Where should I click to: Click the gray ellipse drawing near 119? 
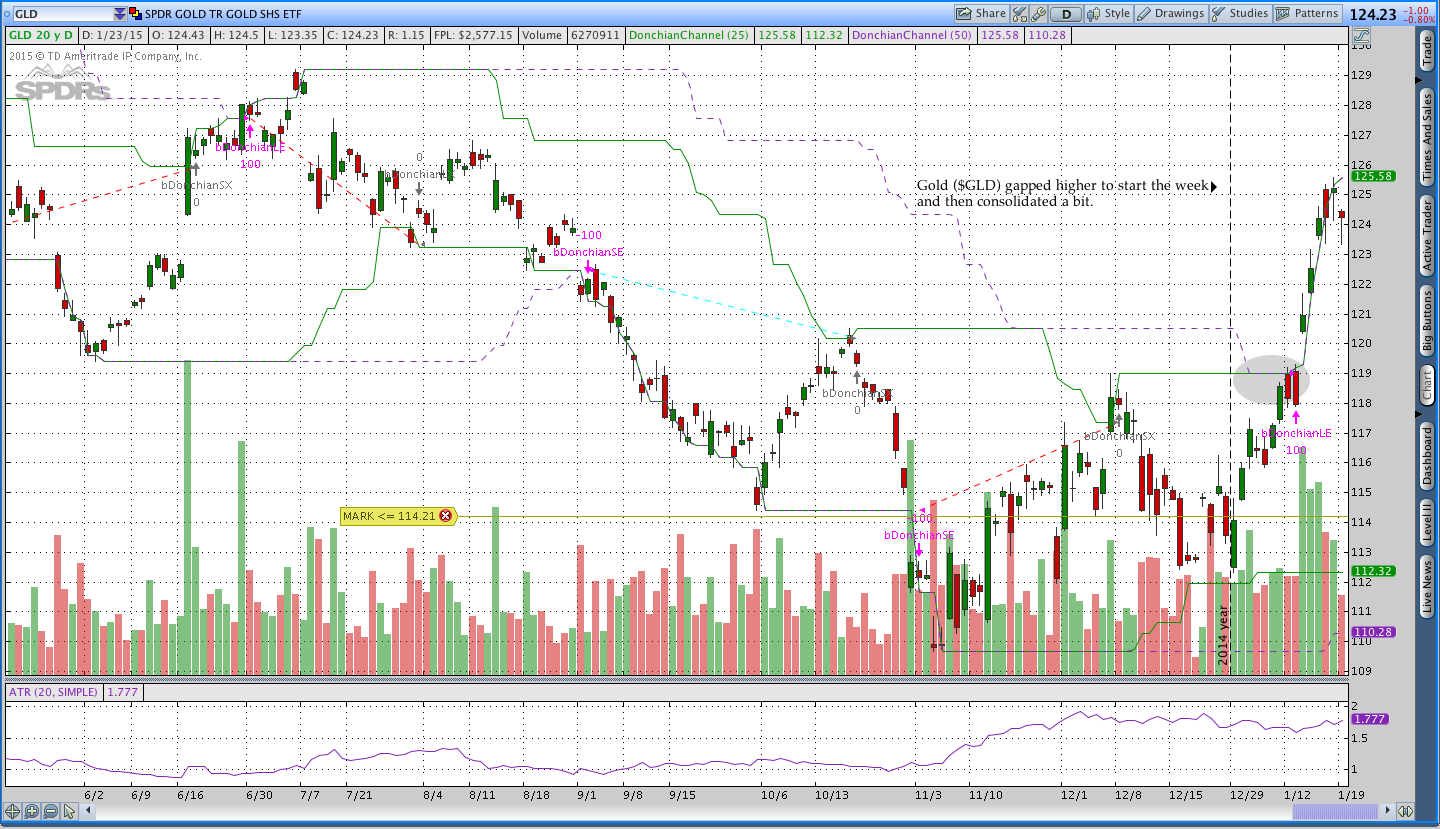[x=1270, y=380]
